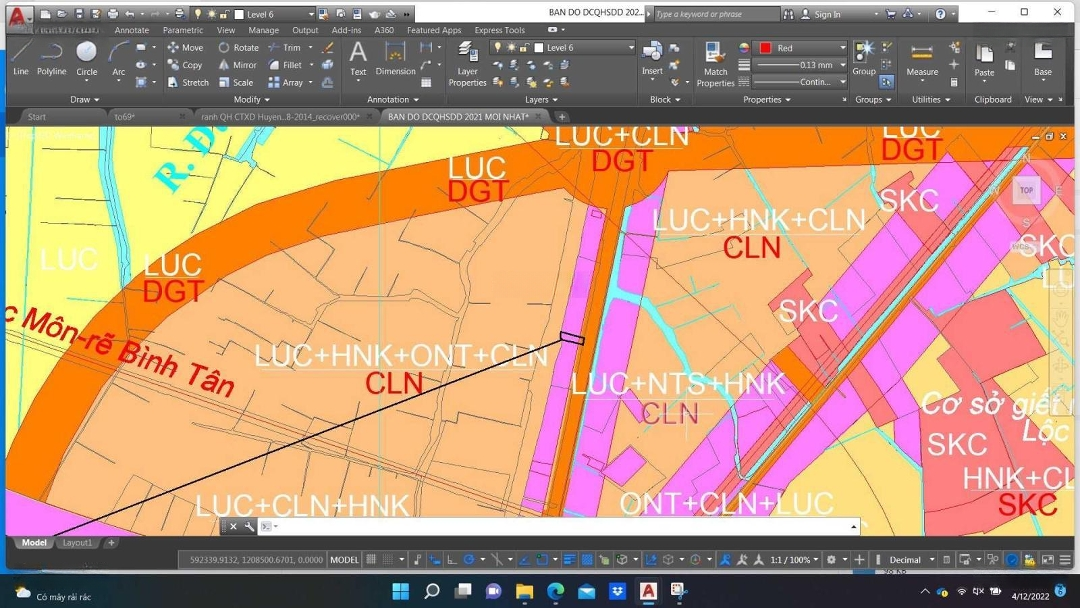The height and width of the screenshot is (608, 1080).
Task: Start the Measure utility
Action: (922, 59)
